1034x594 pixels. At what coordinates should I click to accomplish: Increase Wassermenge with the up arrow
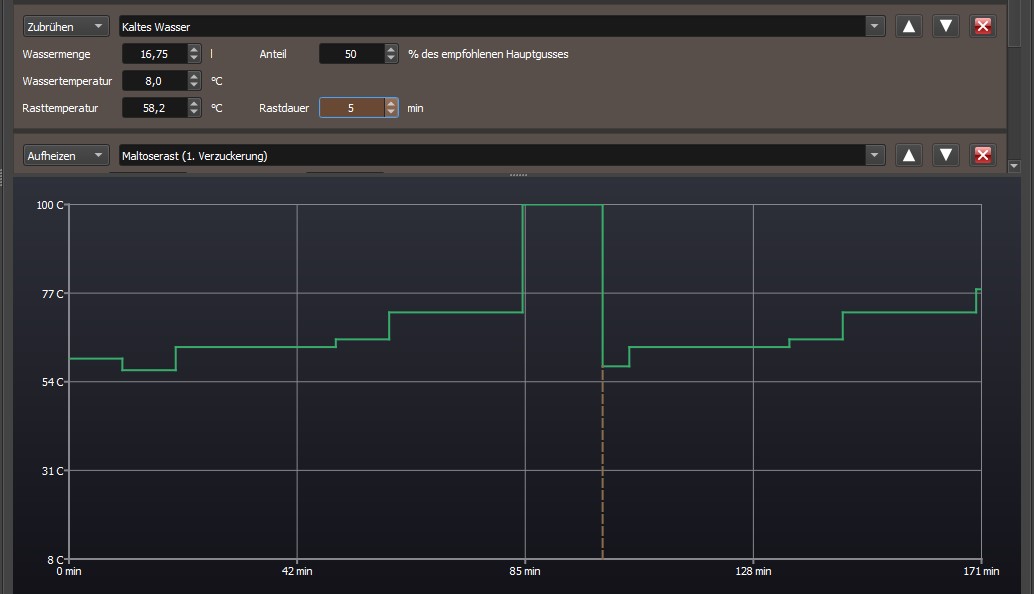[x=194, y=50]
